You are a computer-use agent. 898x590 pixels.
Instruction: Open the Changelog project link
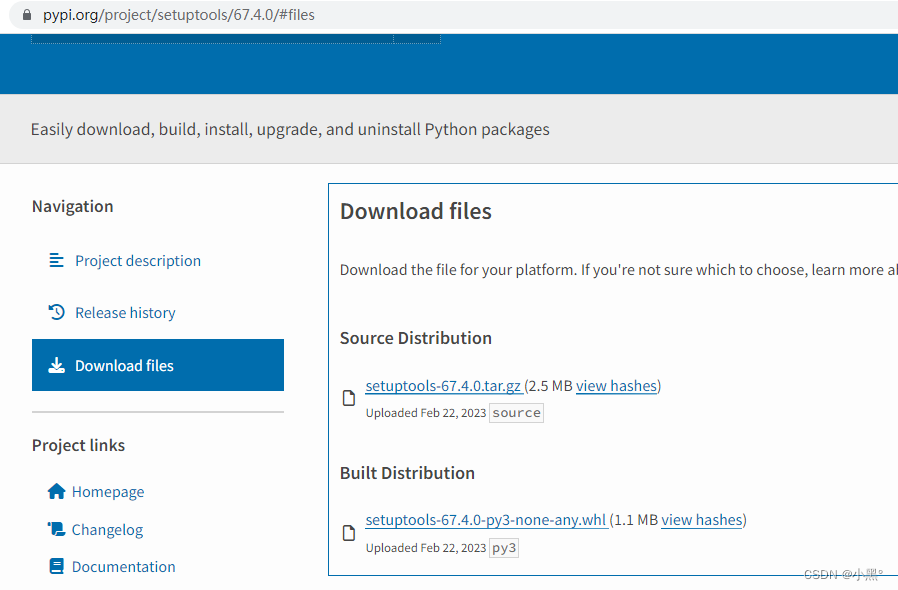click(x=107, y=530)
